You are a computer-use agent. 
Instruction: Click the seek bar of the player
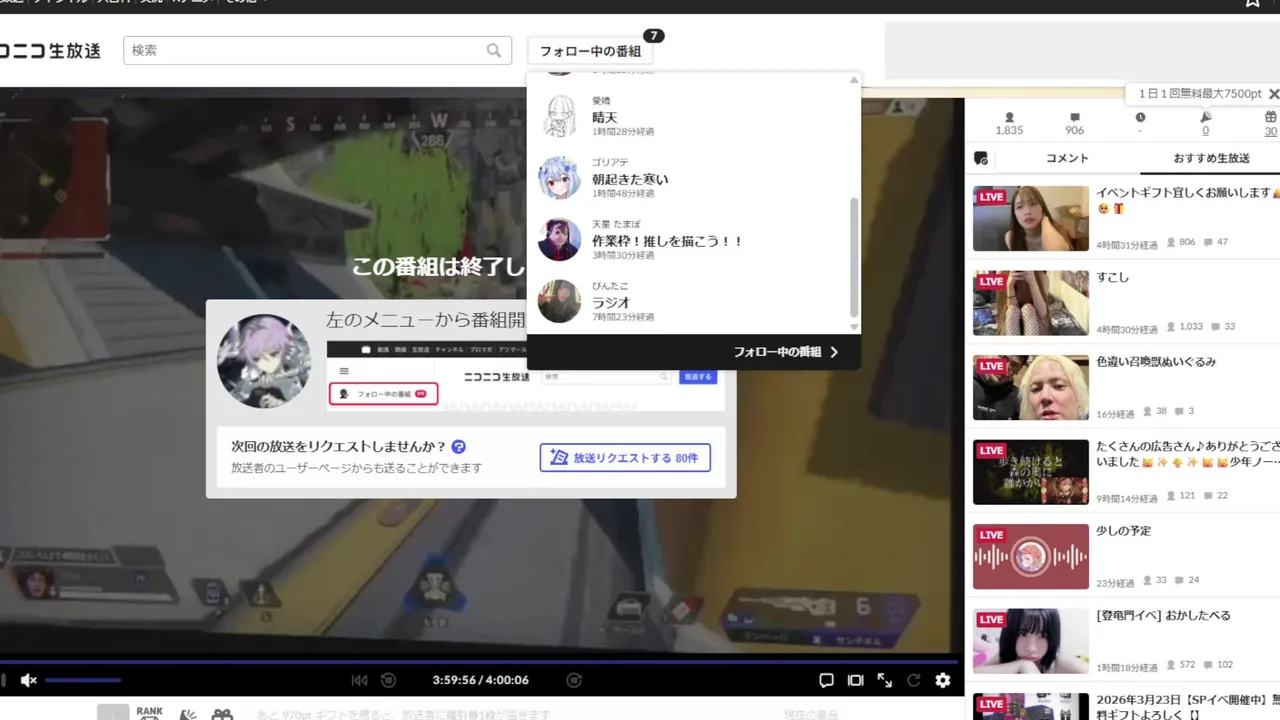[x=479, y=661]
